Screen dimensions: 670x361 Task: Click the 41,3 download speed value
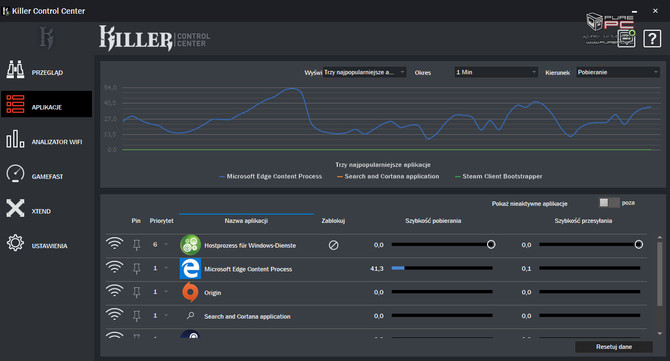pos(376,268)
